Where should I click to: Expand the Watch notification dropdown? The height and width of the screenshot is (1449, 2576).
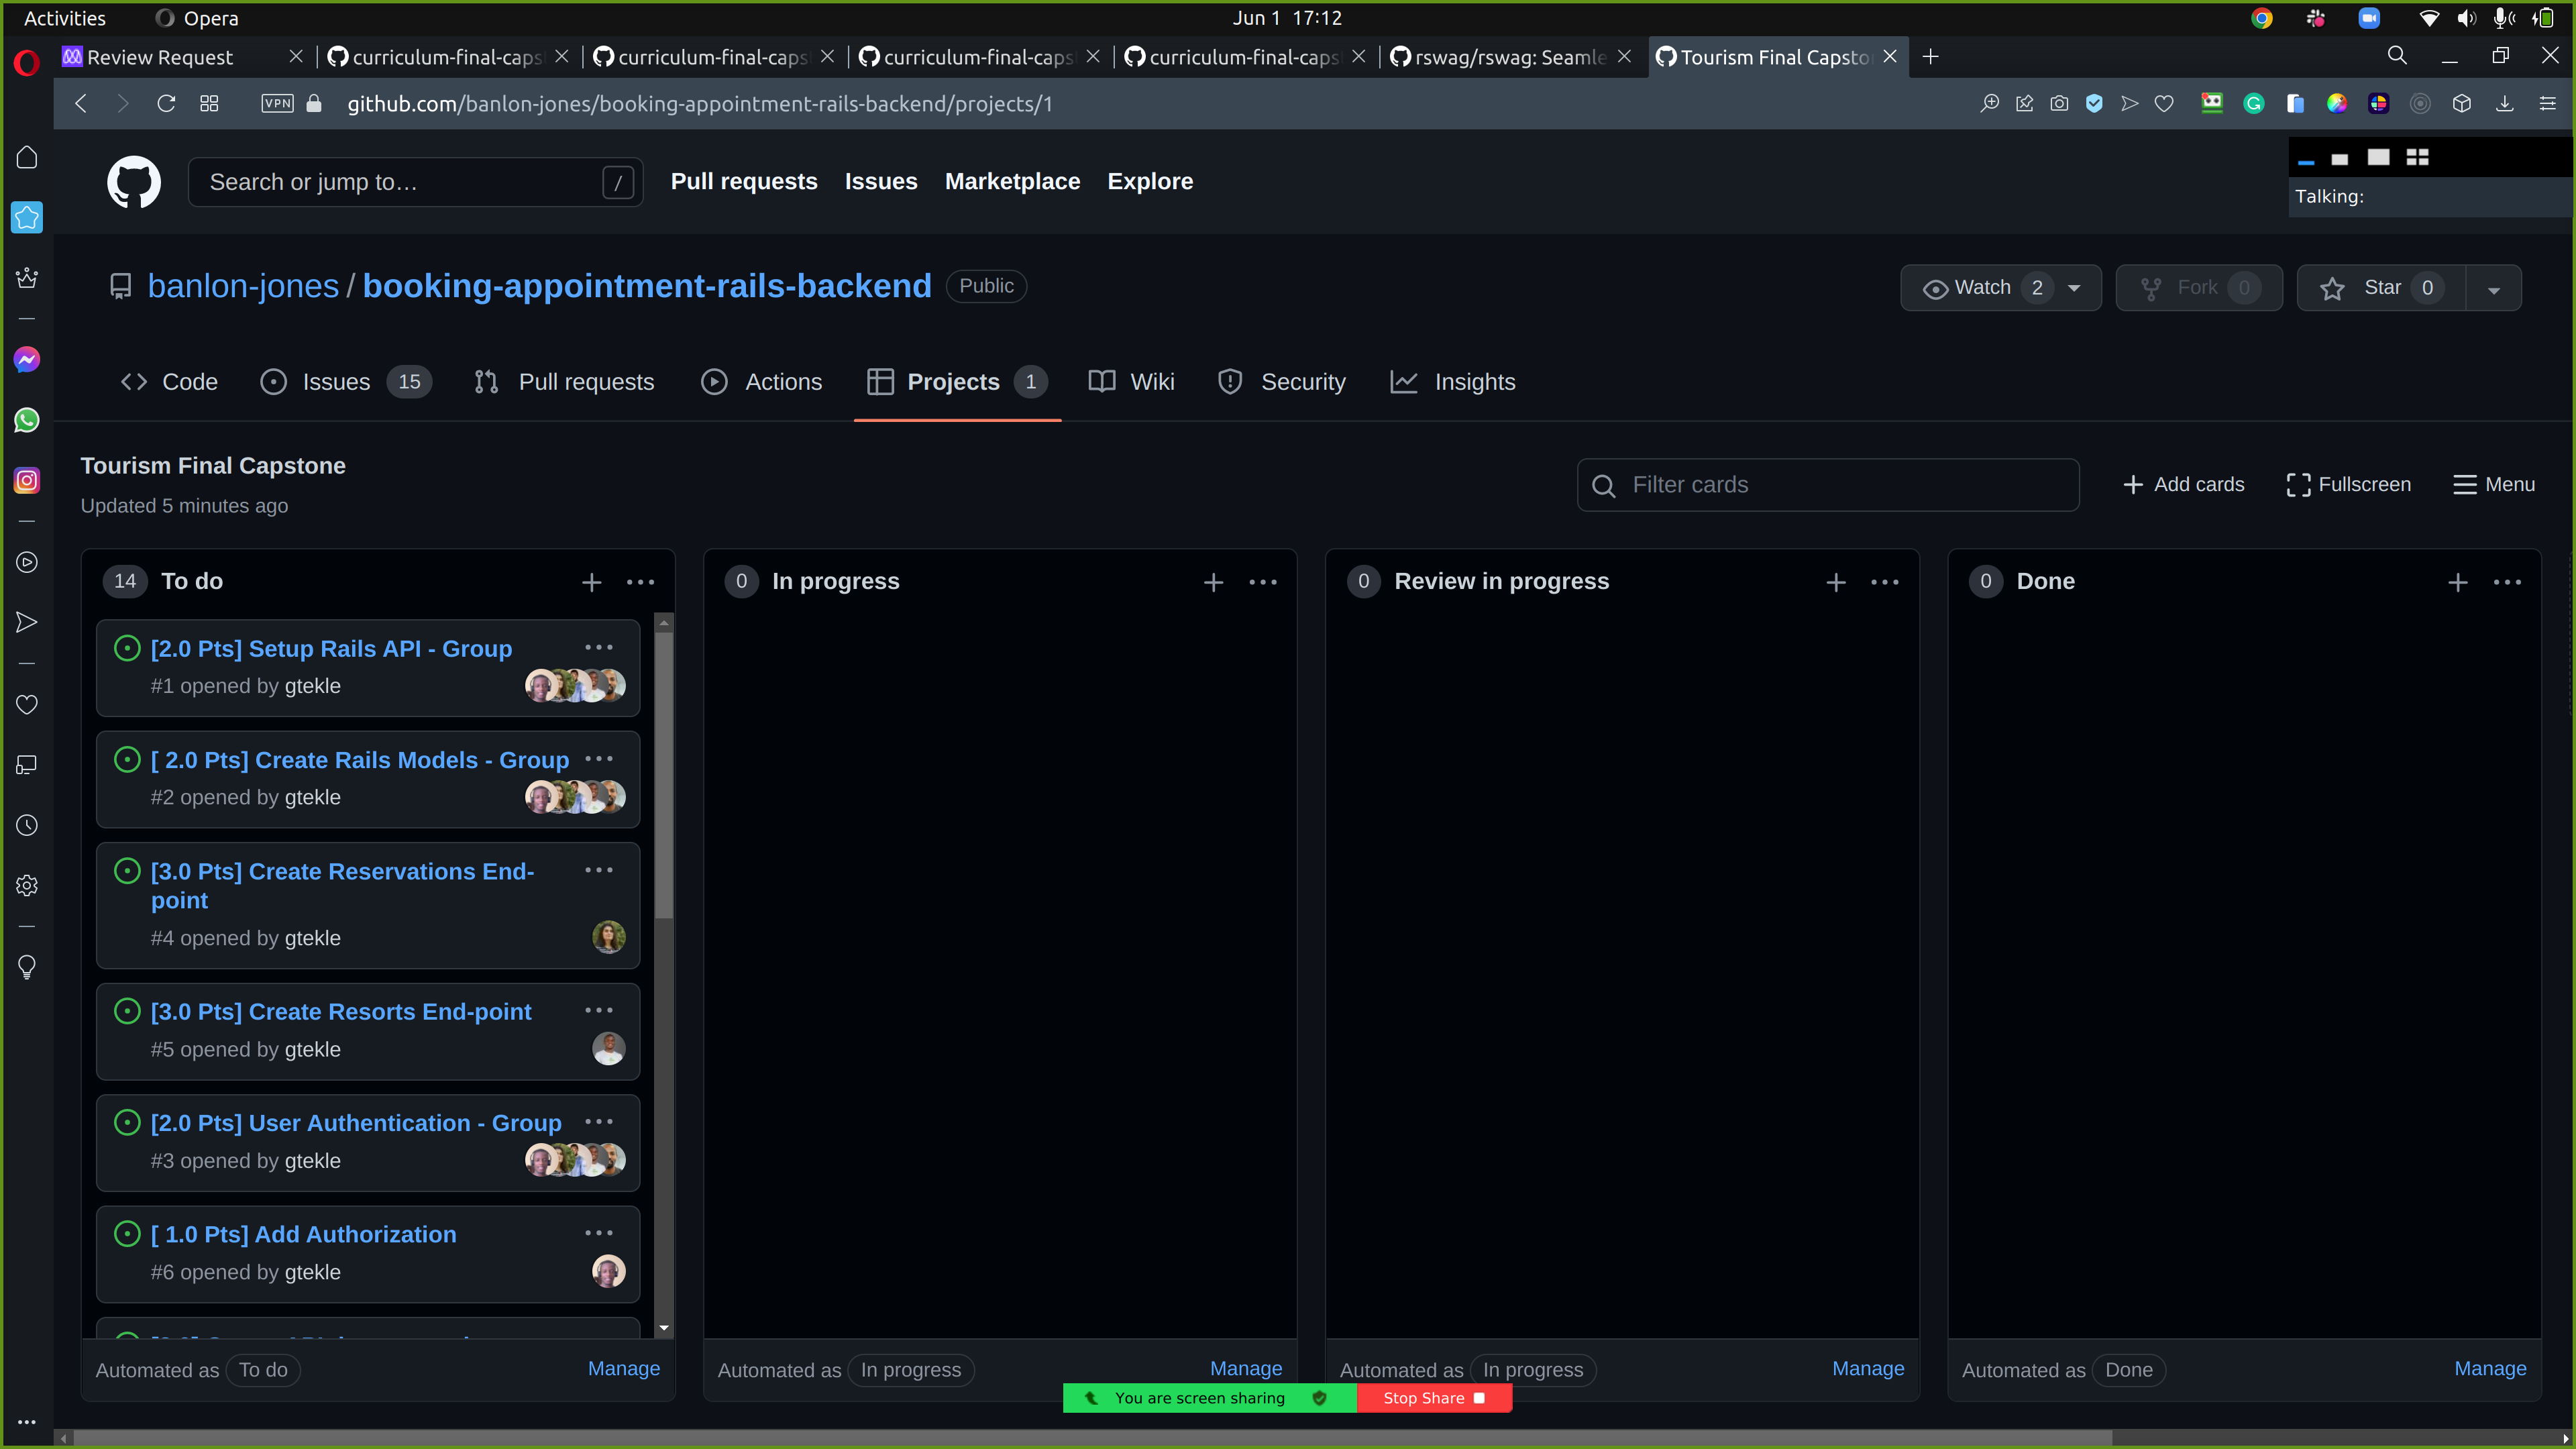2074,288
